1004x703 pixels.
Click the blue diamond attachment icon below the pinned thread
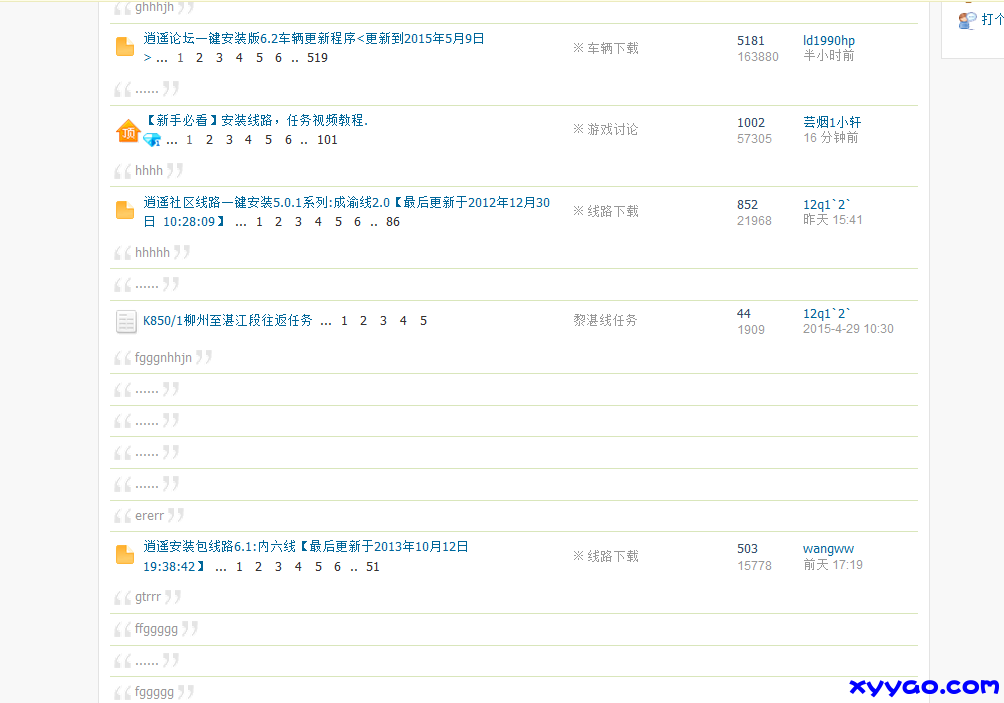click(152, 139)
